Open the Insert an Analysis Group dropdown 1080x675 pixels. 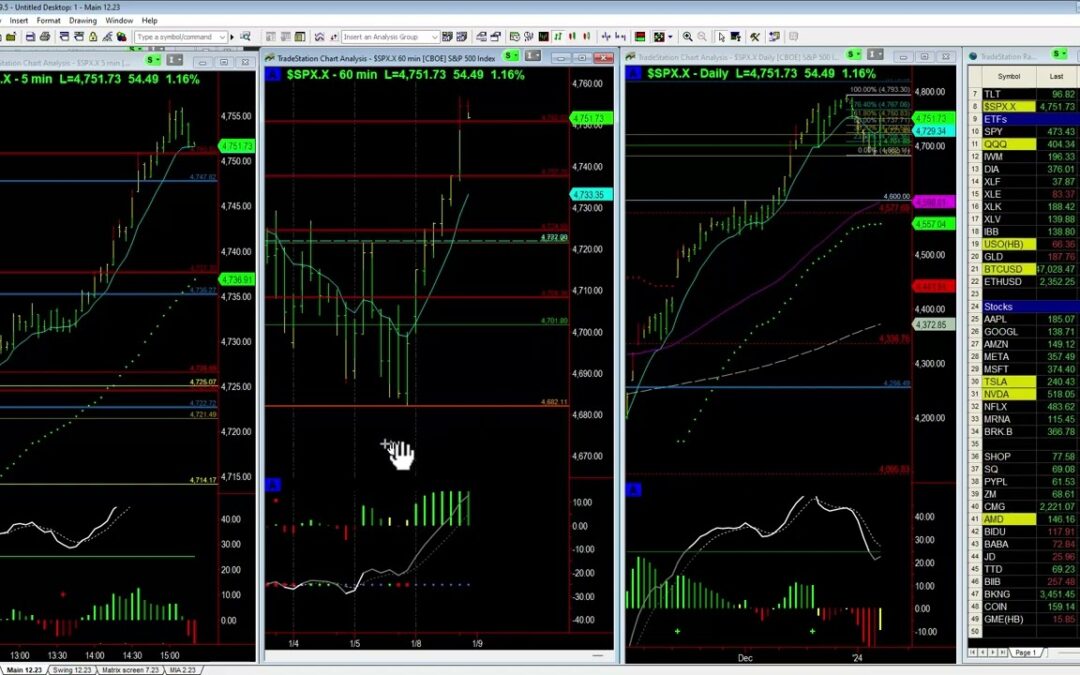point(434,37)
